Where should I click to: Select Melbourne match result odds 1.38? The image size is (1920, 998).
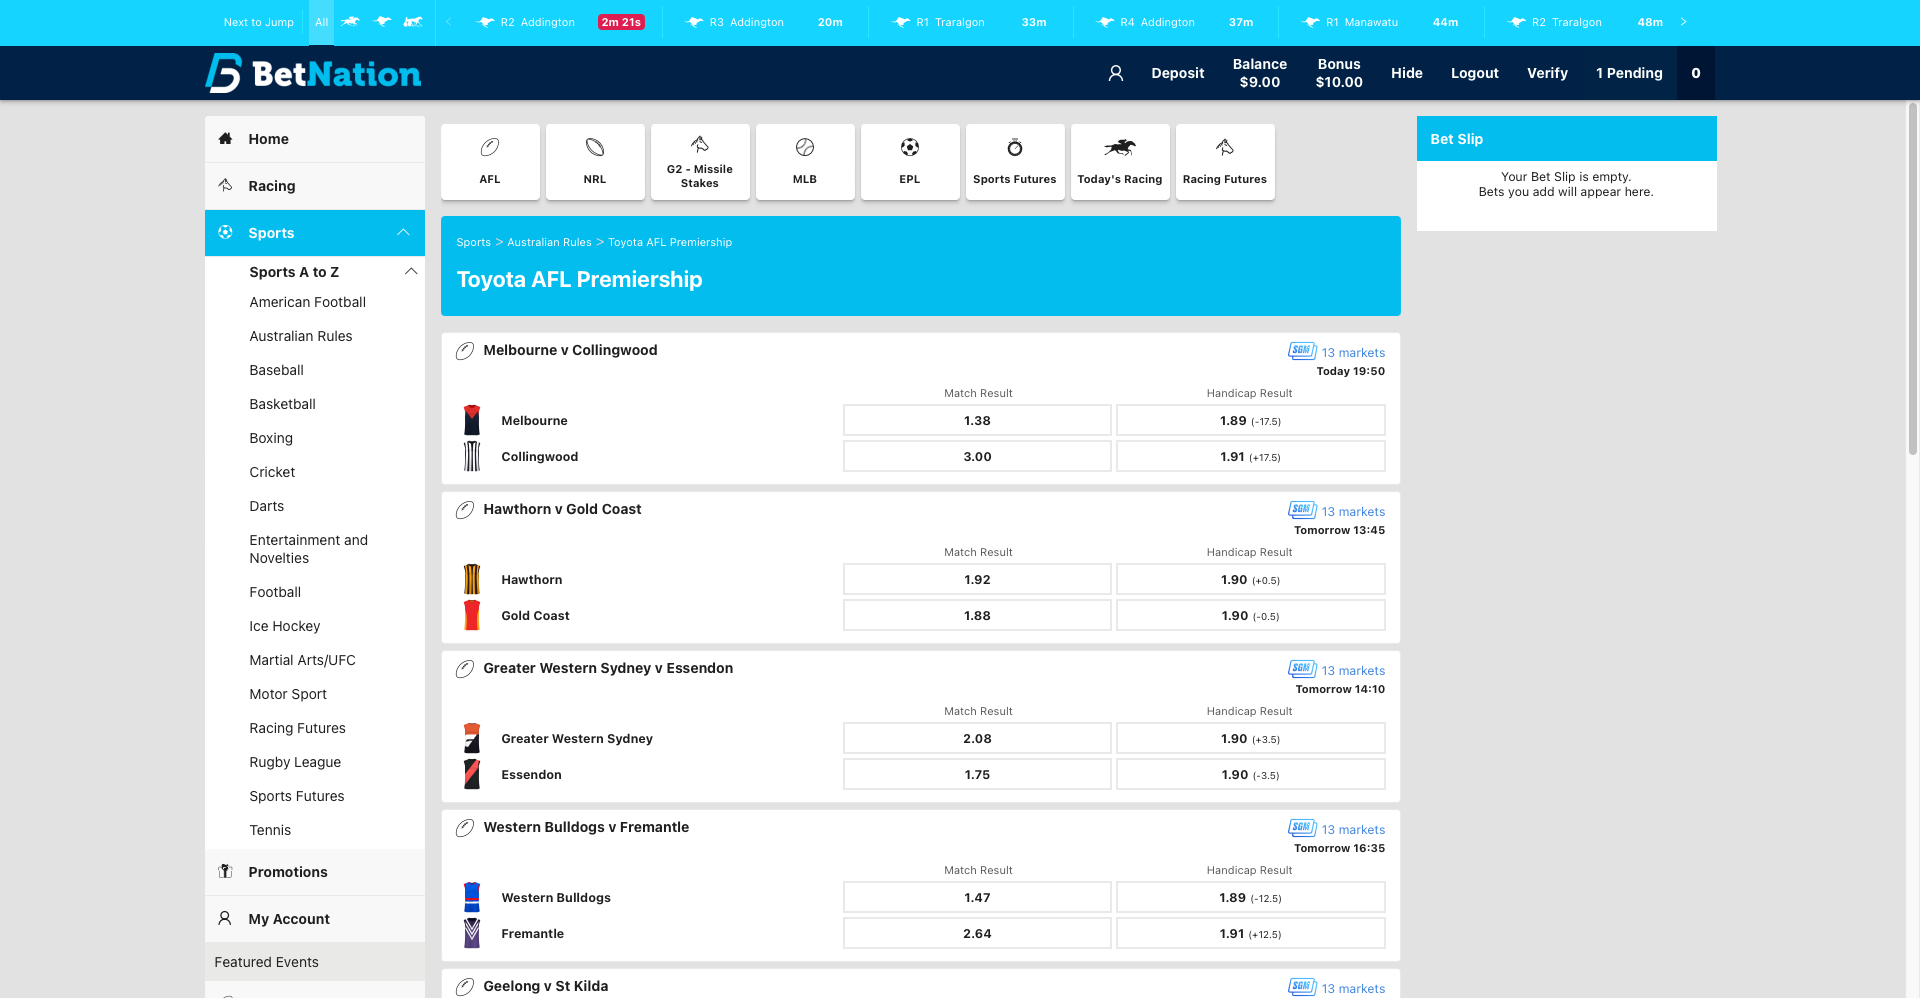point(977,421)
